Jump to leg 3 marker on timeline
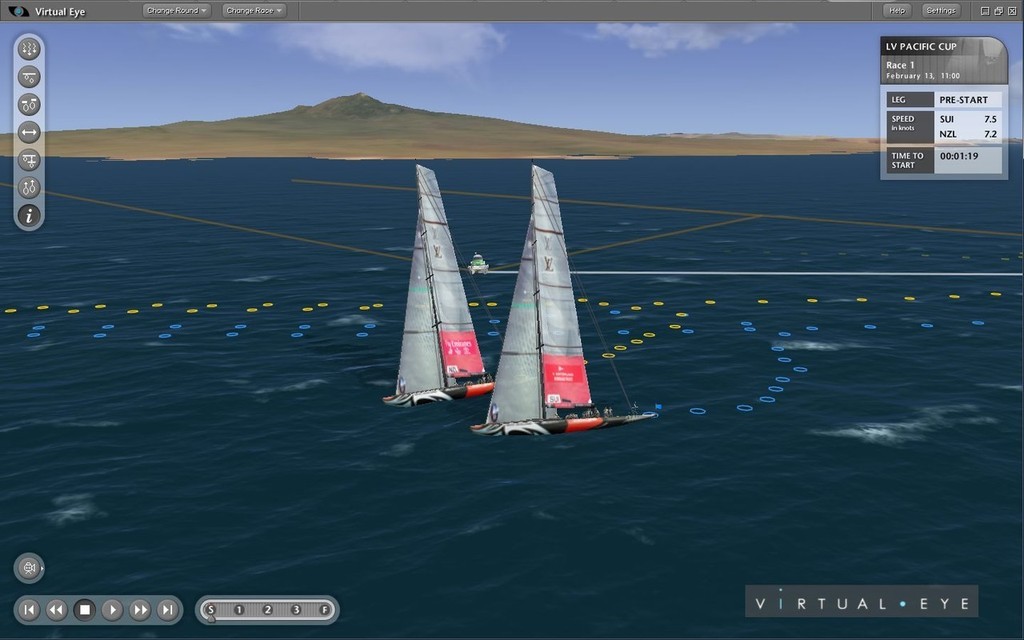Viewport: 1024px width, 640px height. point(296,610)
